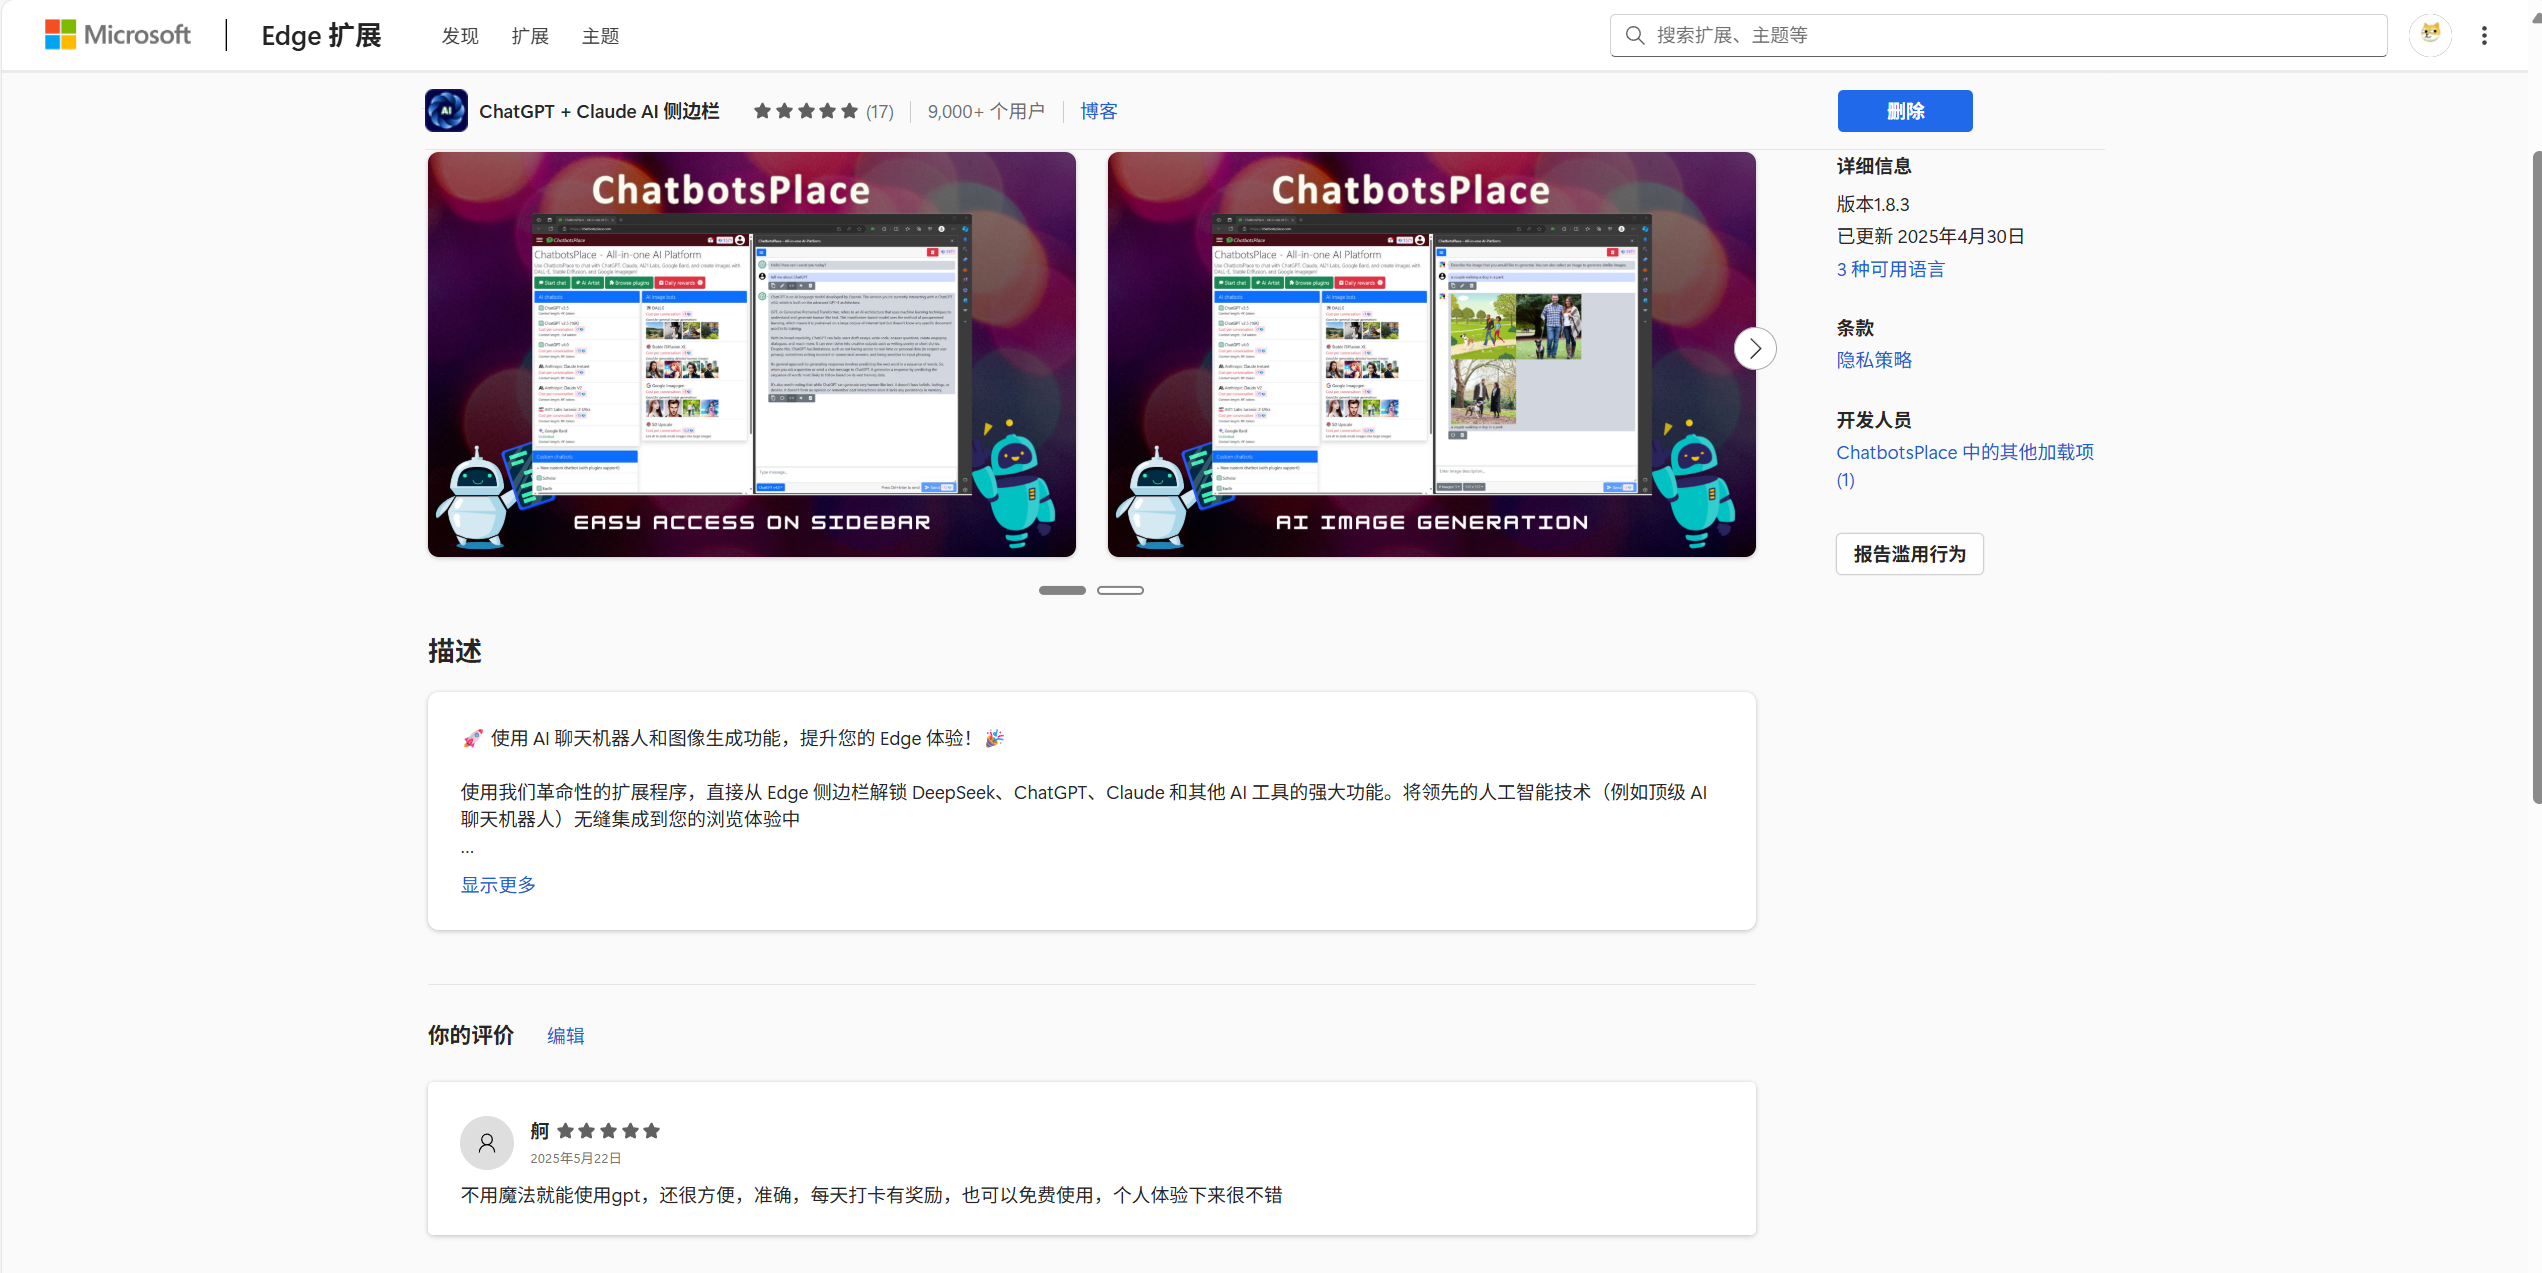Open the 博客 link

click(1098, 111)
